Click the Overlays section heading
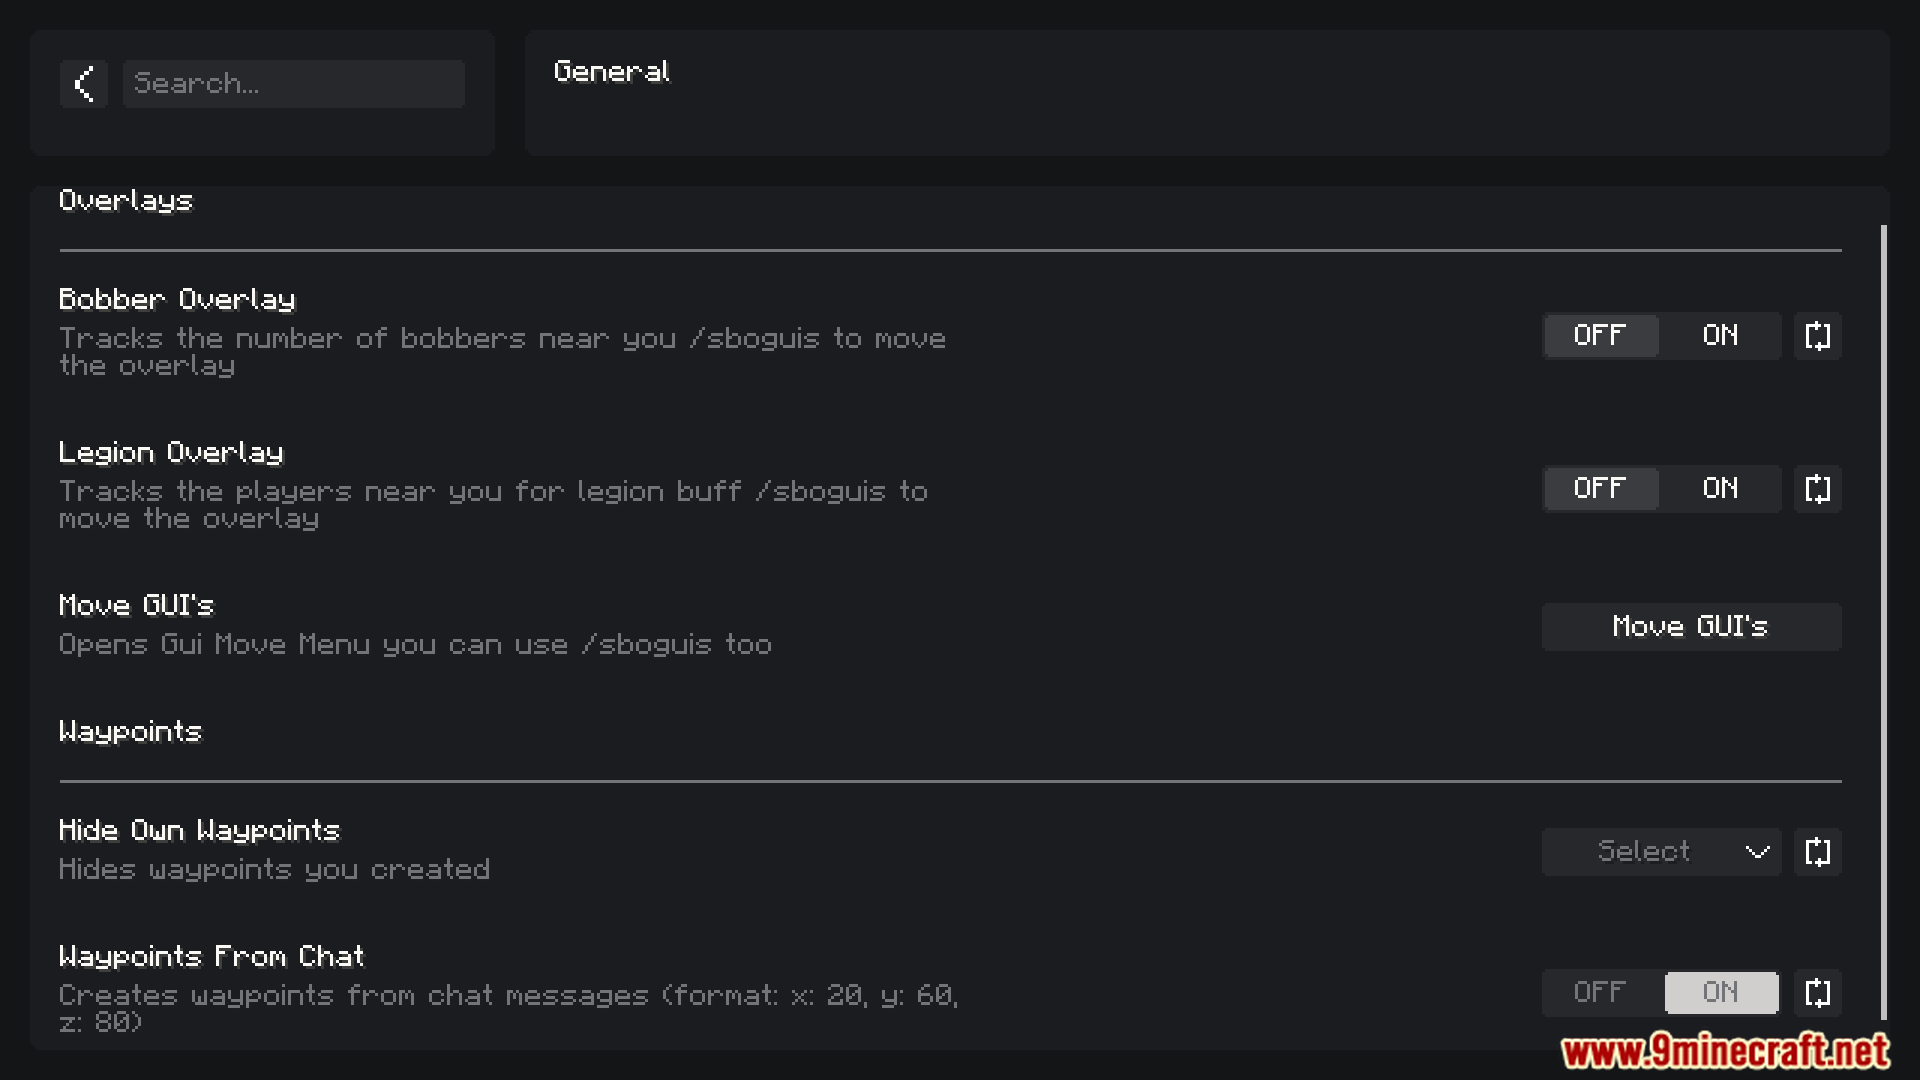This screenshot has height=1080, width=1920. click(x=126, y=201)
